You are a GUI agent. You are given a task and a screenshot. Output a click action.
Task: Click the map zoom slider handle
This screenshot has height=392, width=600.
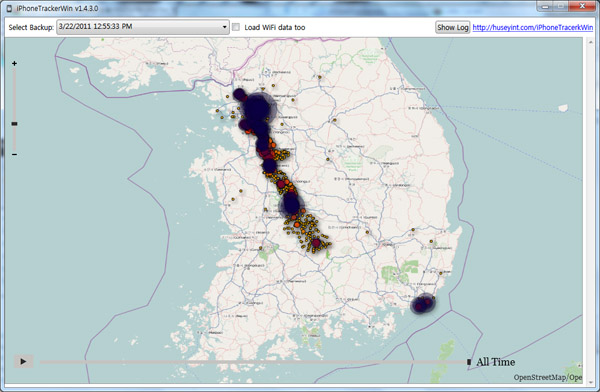coord(14,124)
